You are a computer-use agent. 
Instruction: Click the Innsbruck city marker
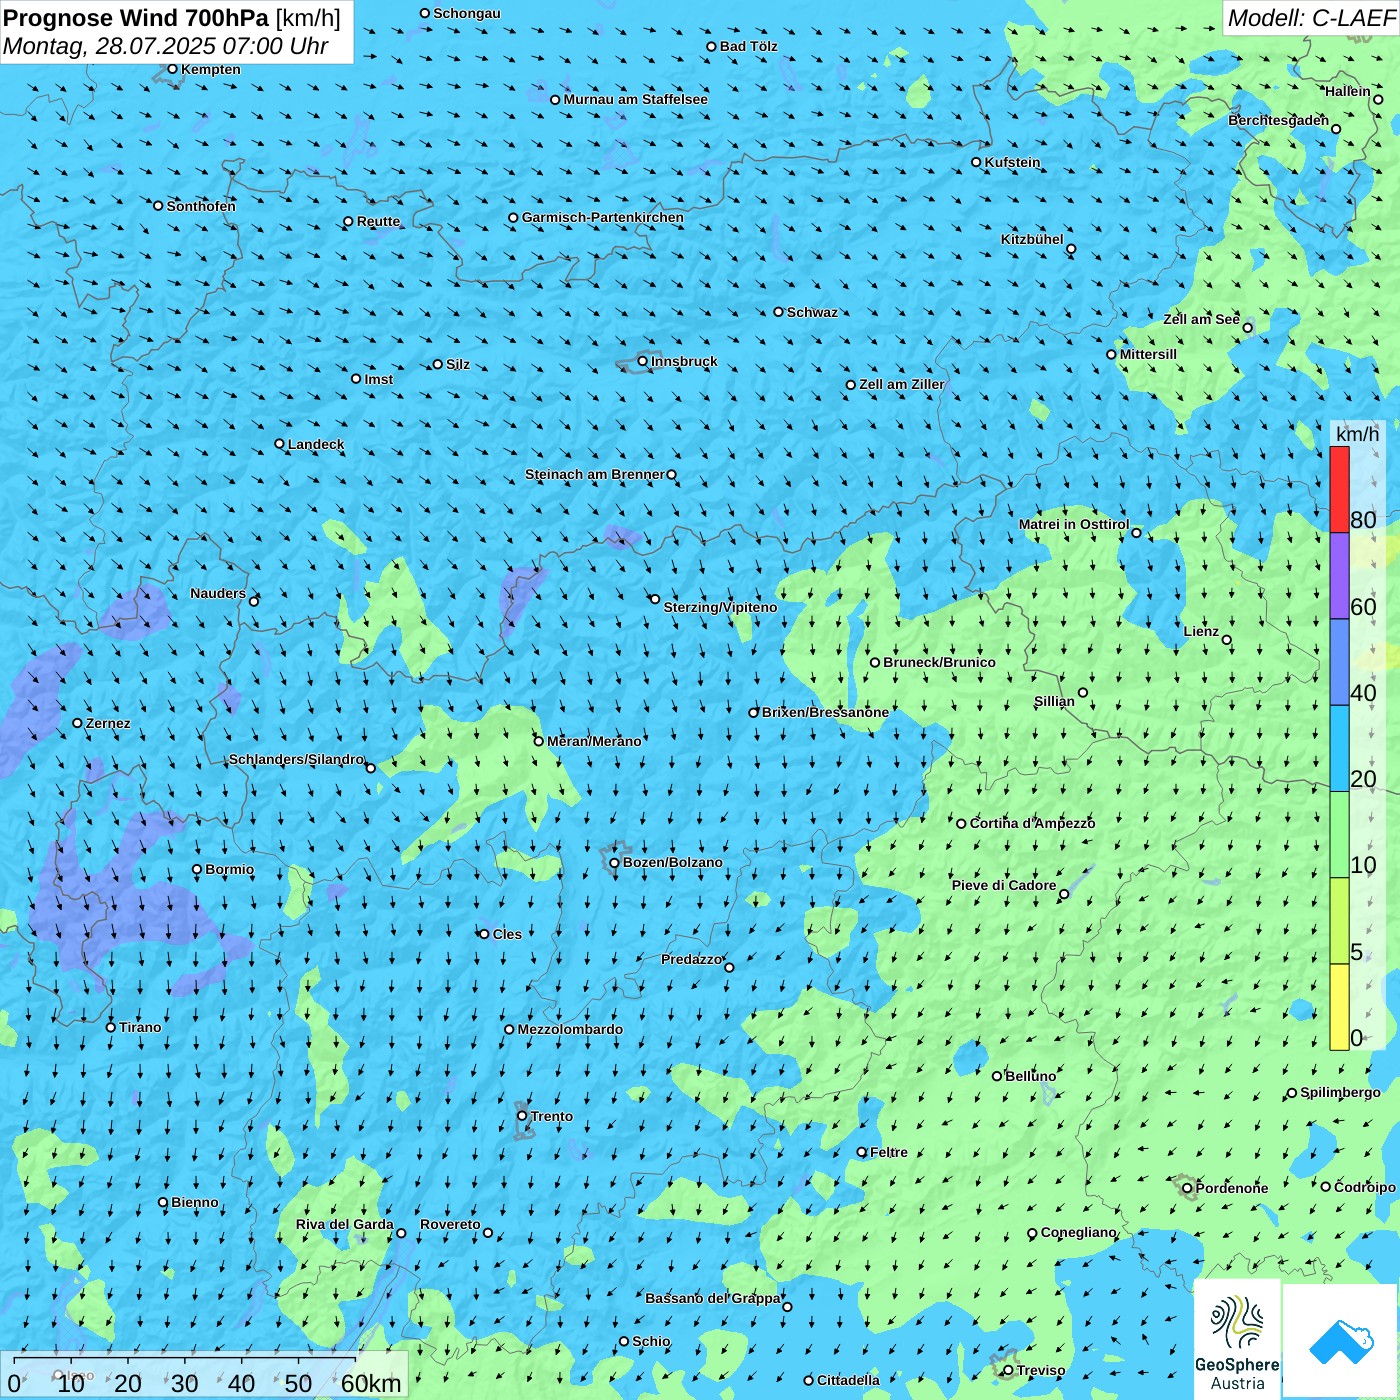coord(643,361)
